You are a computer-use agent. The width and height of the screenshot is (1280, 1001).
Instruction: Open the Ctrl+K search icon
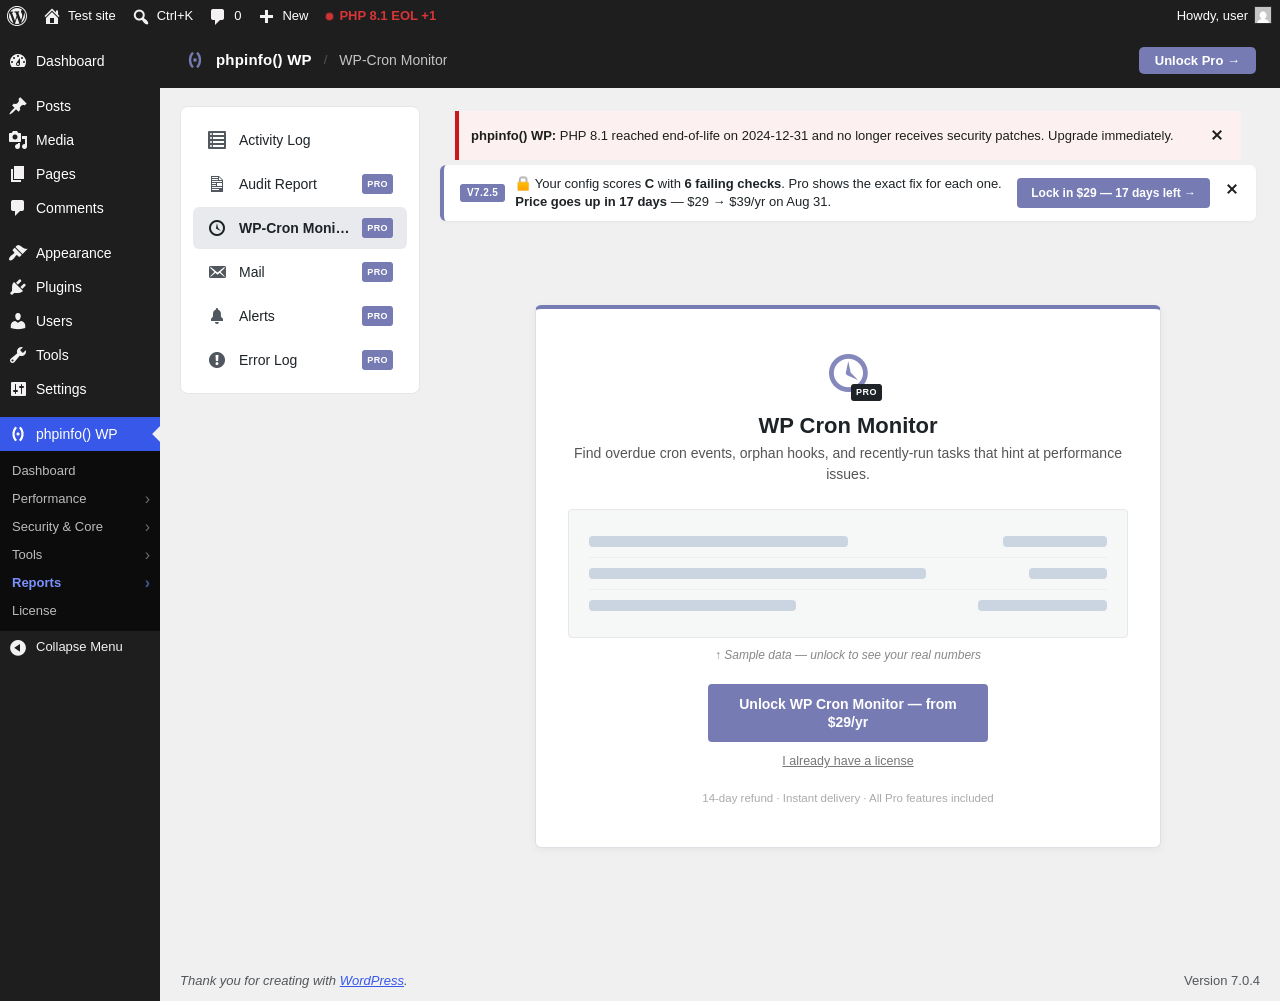[x=141, y=16]
